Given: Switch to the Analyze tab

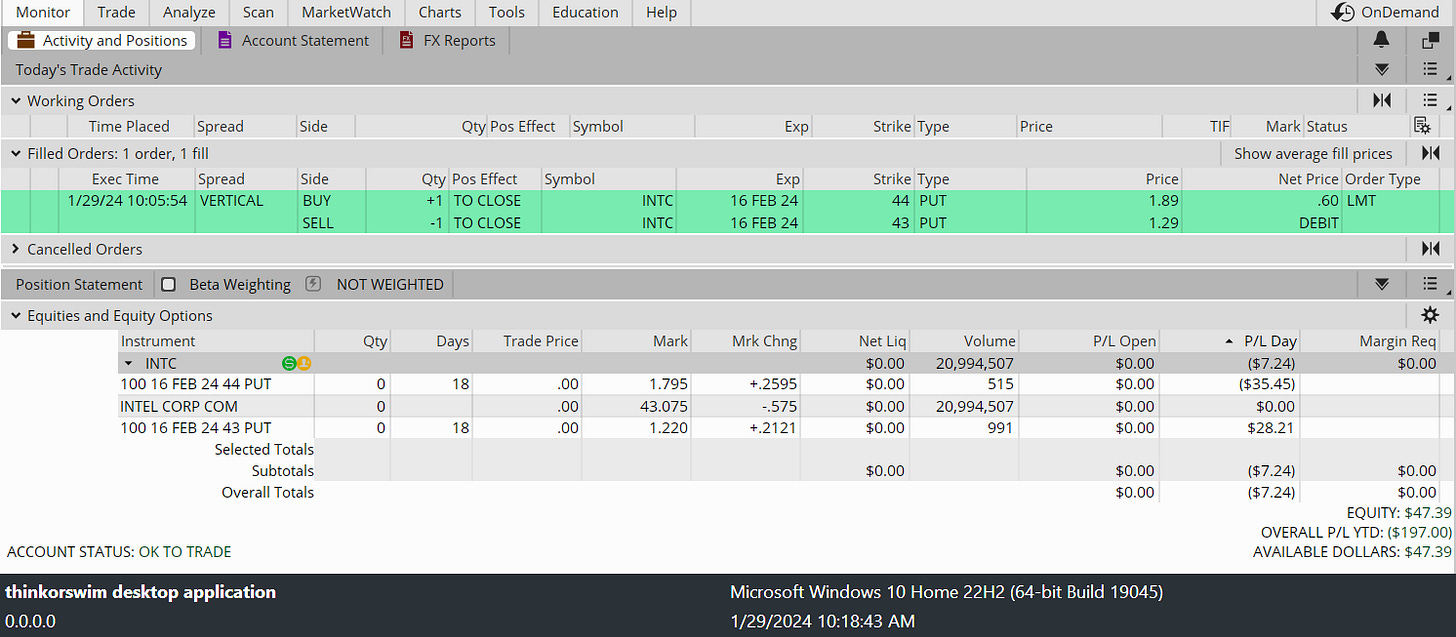Looking at the screenshot, I should click(189, 13).
